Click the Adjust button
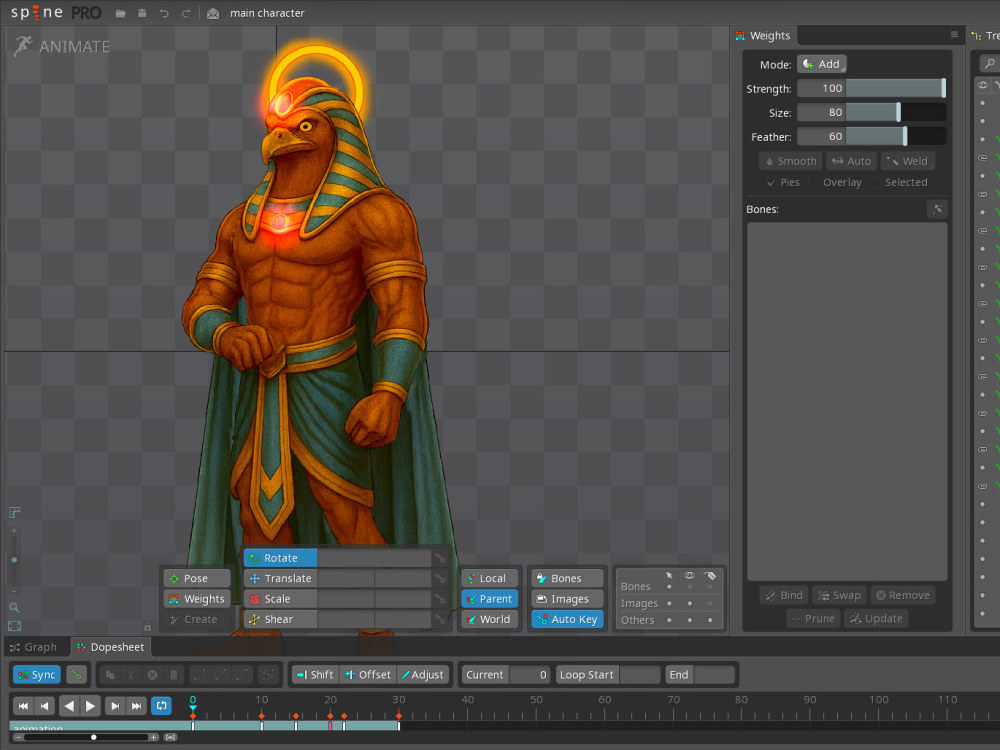The width and height of the screenshot is (1000, 750). (423, 674)
